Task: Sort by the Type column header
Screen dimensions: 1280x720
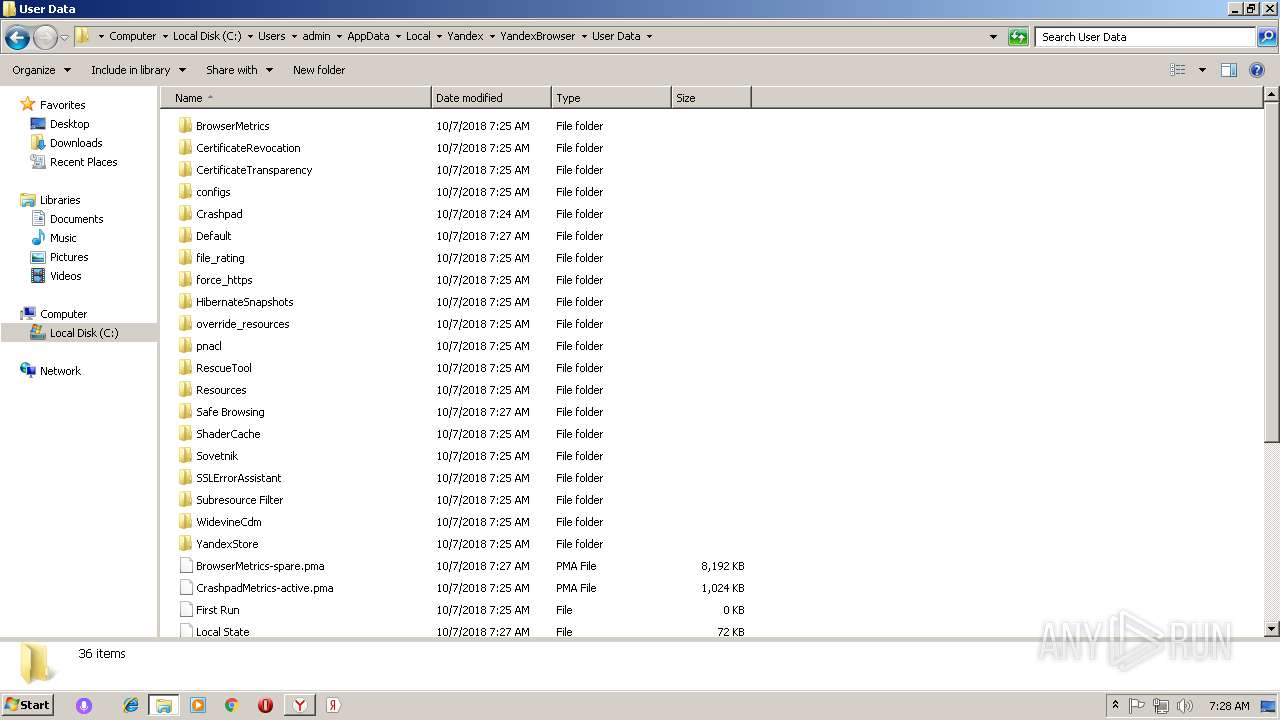Action: (611, 98)
